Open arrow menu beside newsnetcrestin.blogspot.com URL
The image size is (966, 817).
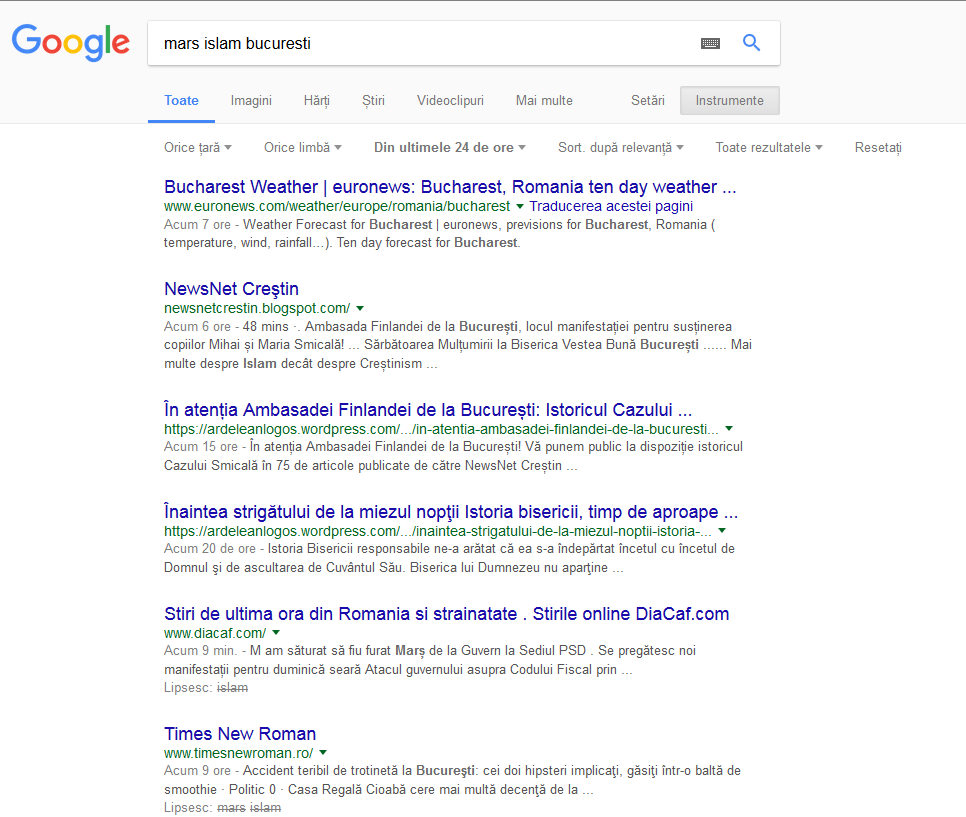click(x=360, y=309)
